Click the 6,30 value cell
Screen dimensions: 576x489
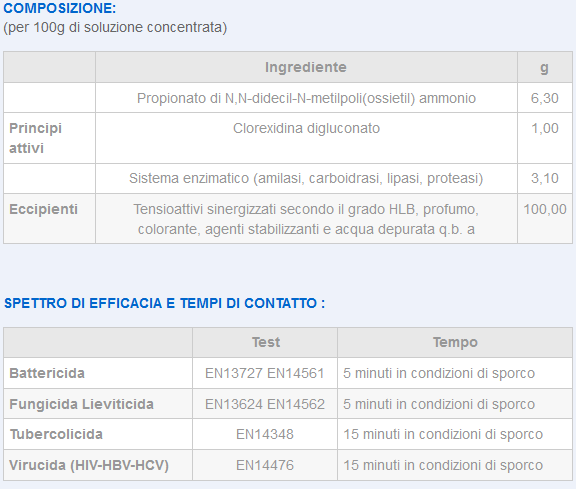pyautogui.click(x=545, y=98)
